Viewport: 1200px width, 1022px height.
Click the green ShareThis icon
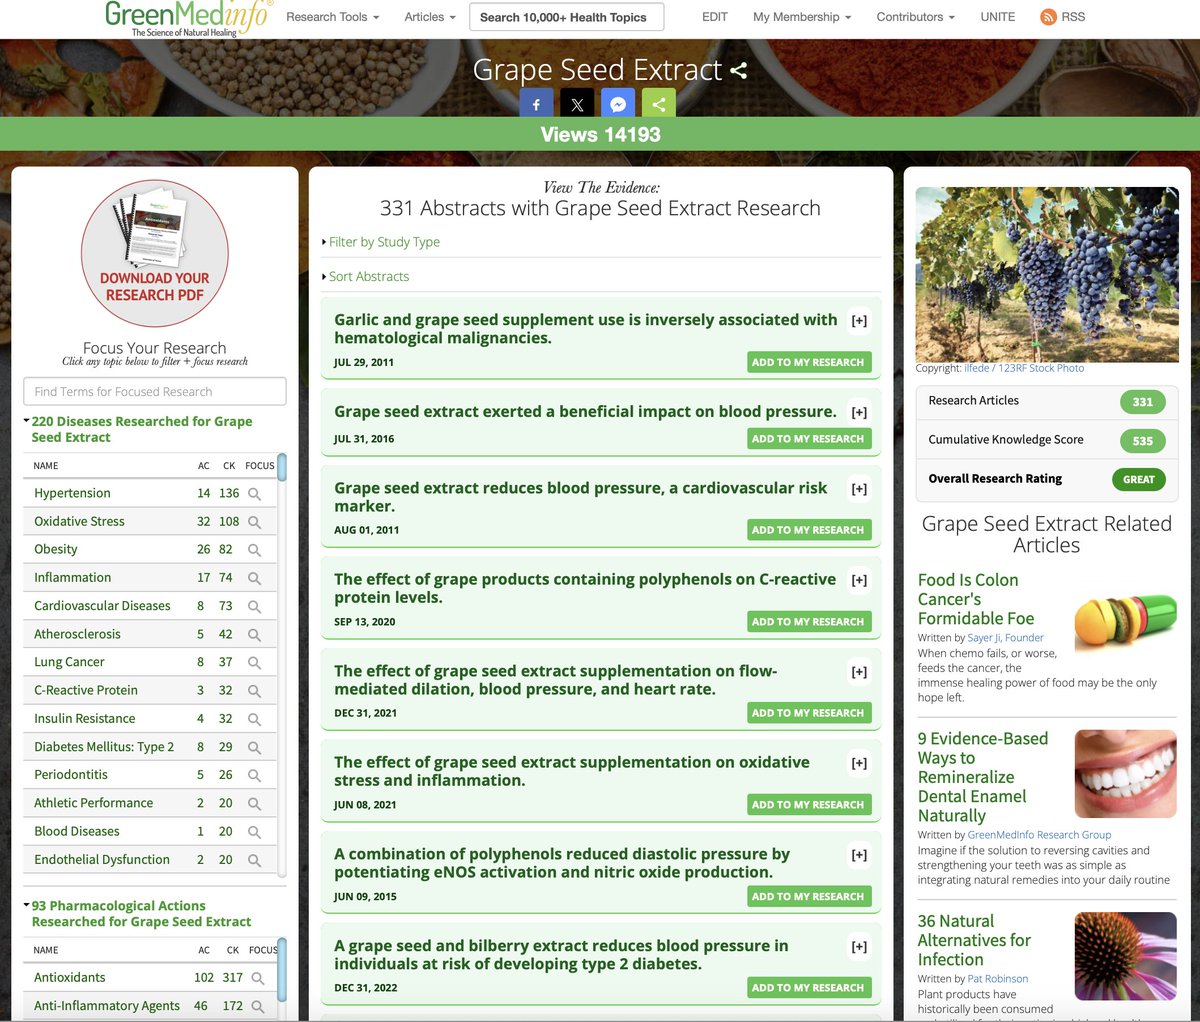[659, 104]
